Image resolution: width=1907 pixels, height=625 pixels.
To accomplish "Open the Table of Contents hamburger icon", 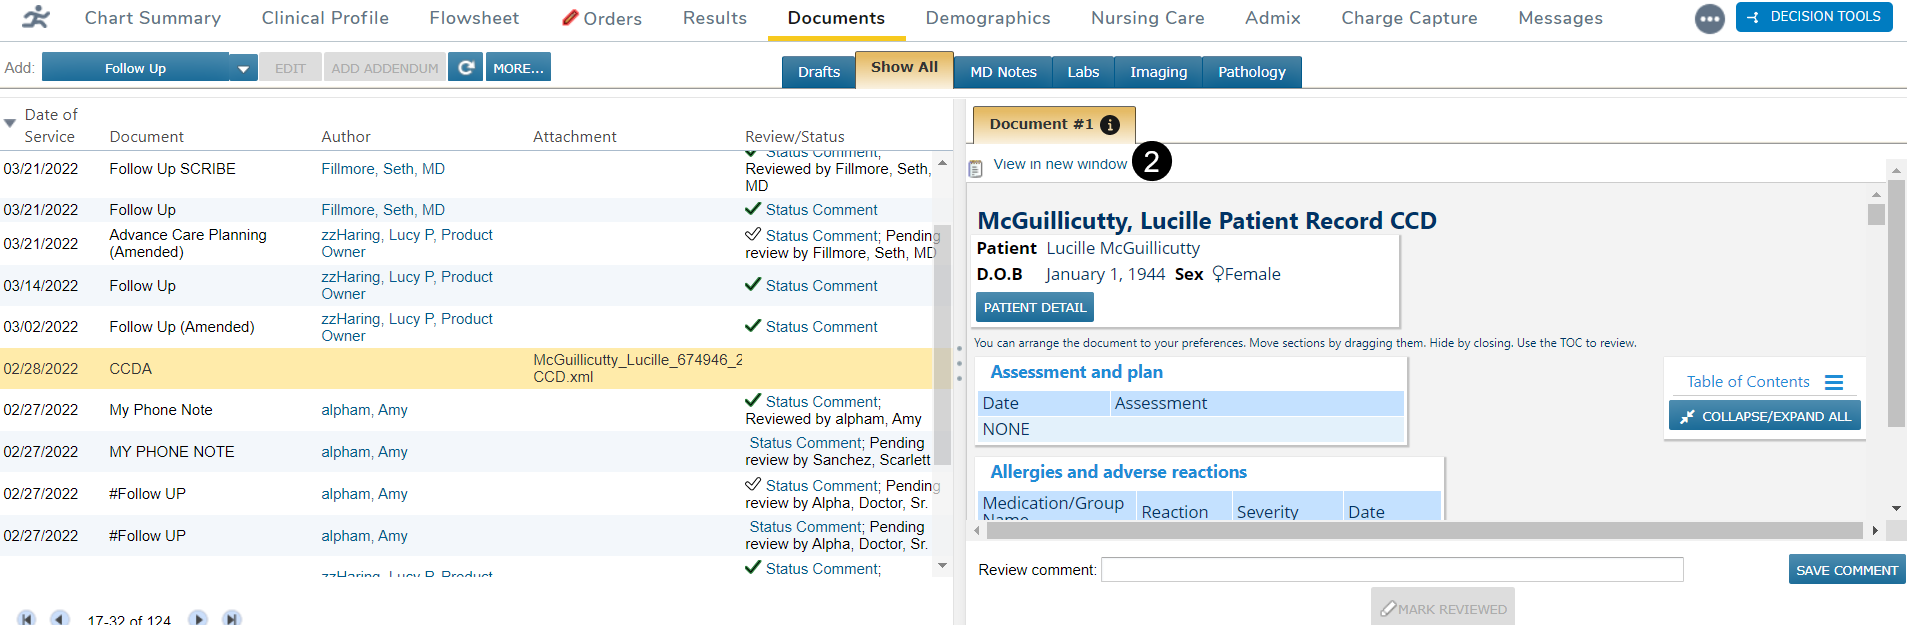I will click(x=1833, y=382).
